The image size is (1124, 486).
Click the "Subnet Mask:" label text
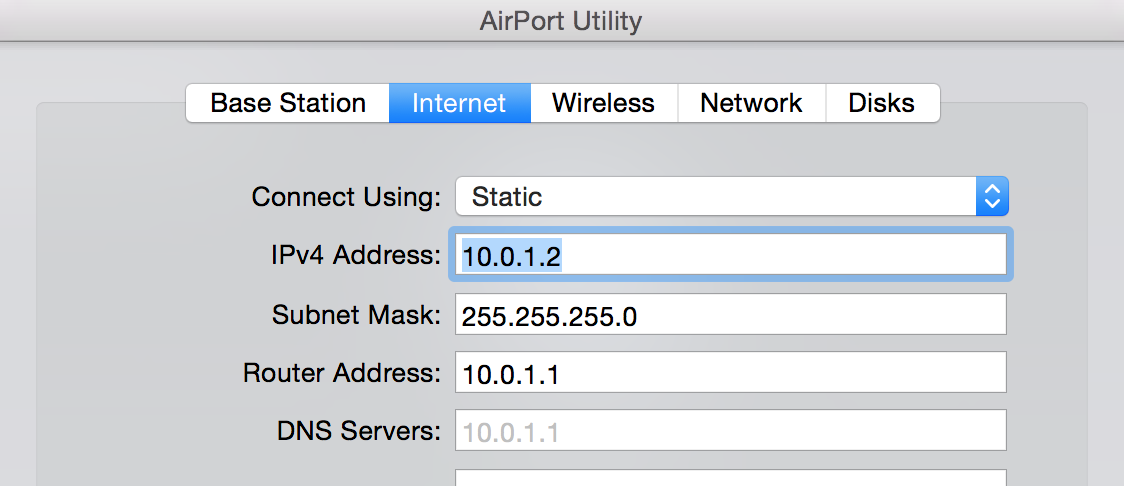point(356,315)
